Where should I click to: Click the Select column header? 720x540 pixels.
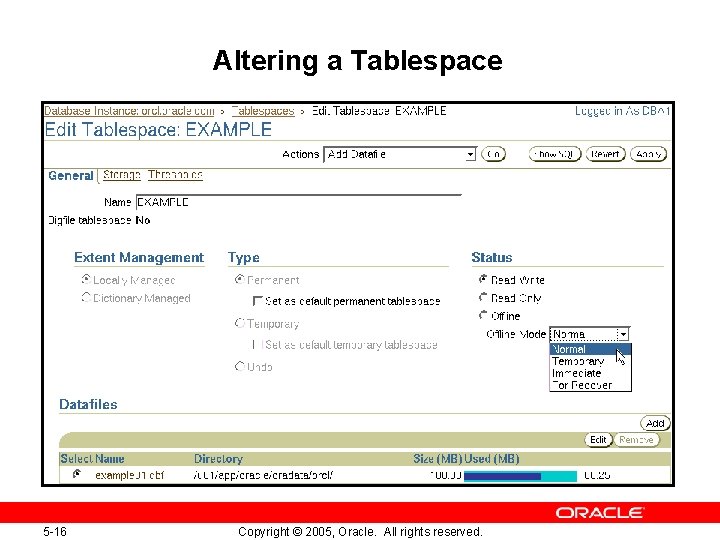pyautogui.click(x=76, y=459)
